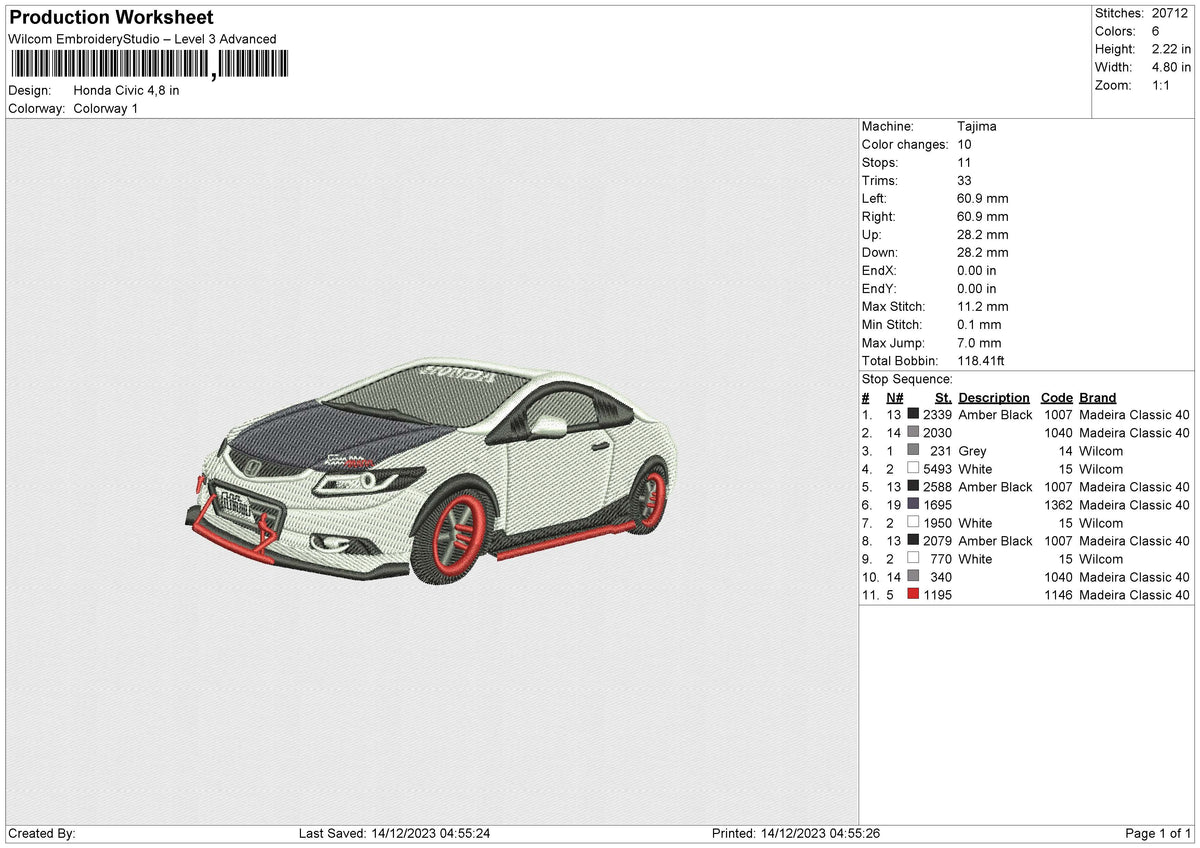Click the code '1146' in stop row 11
Viewport: 1200px width, 848px height.
coord(1058,594)
